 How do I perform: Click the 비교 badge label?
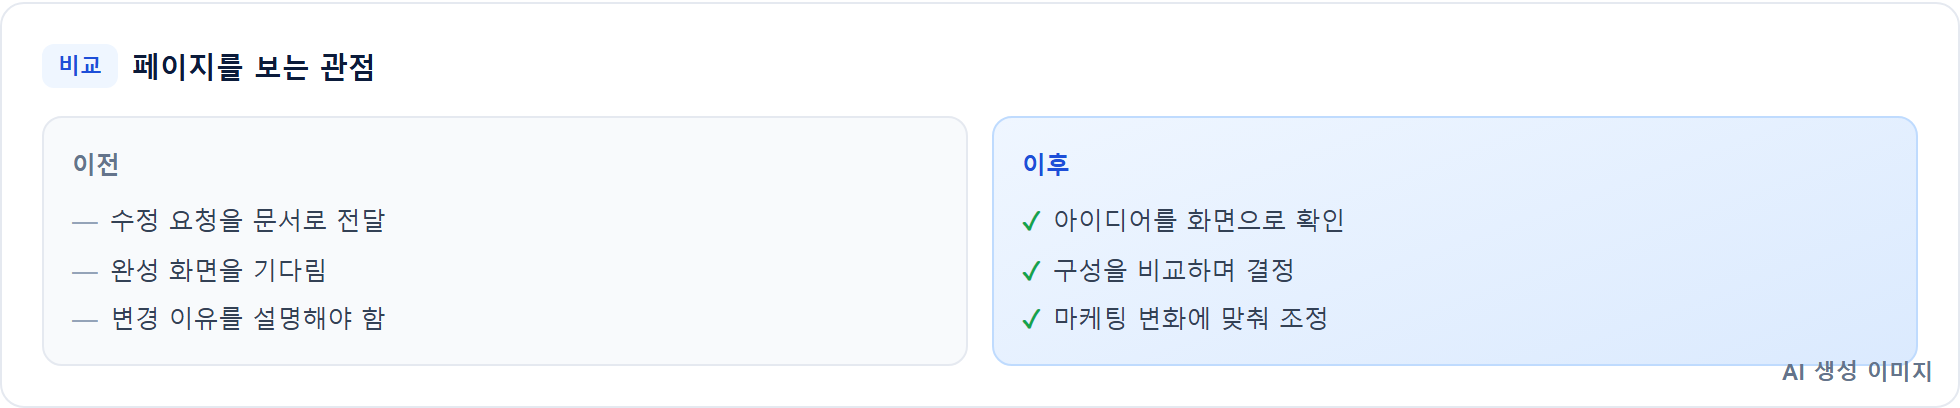click(80, 66)
